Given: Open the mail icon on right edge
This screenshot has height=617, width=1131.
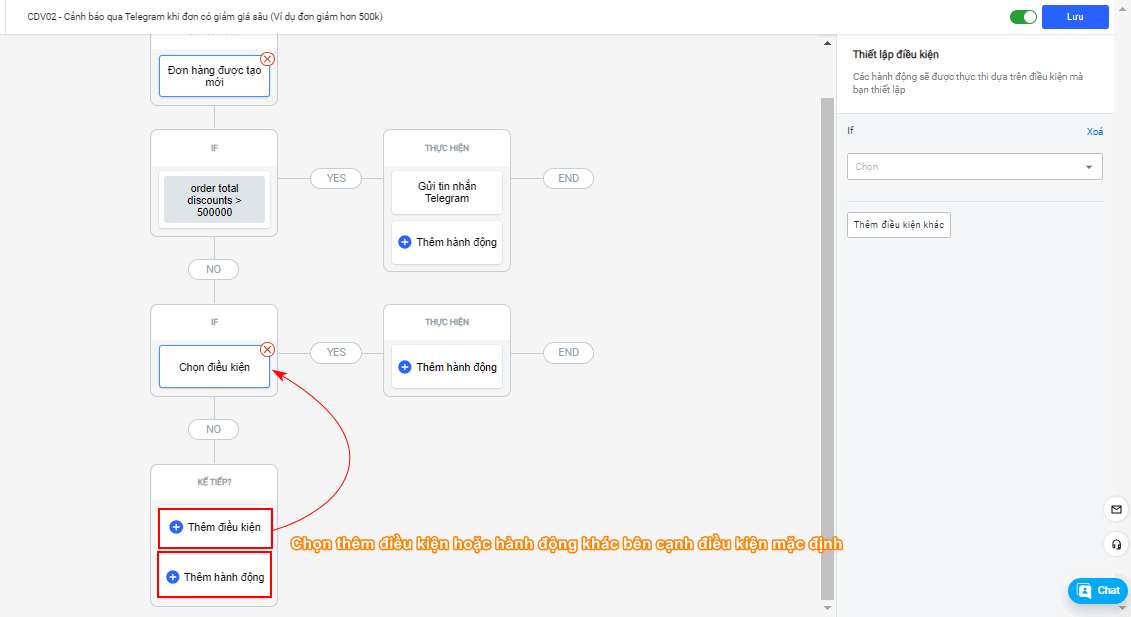Looking at the screenshot, I should point(1116,509).
